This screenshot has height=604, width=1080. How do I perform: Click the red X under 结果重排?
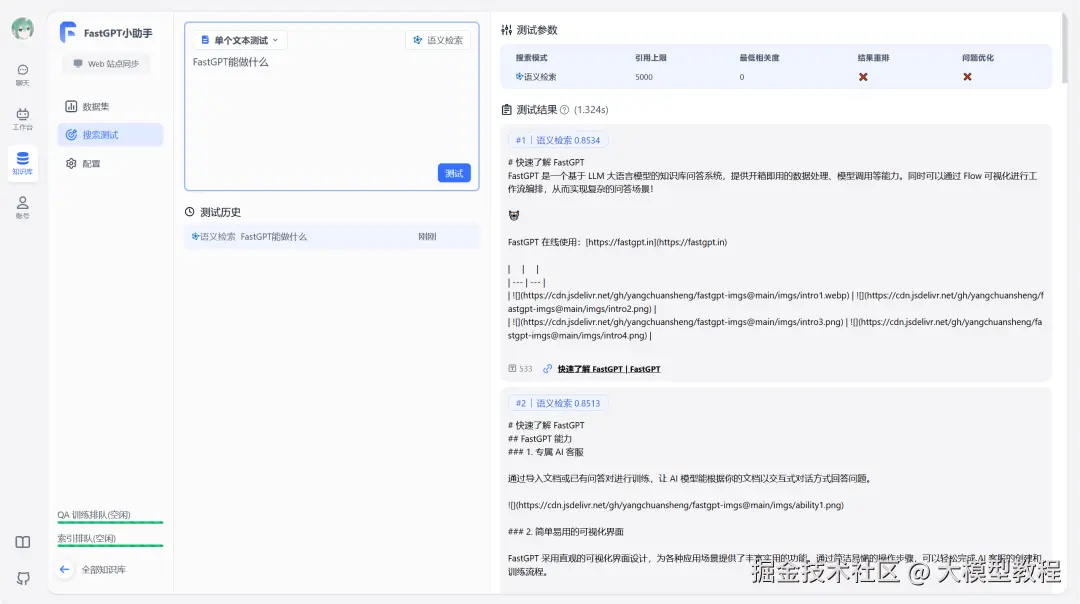pyautogui.click(x=863, y=76)
